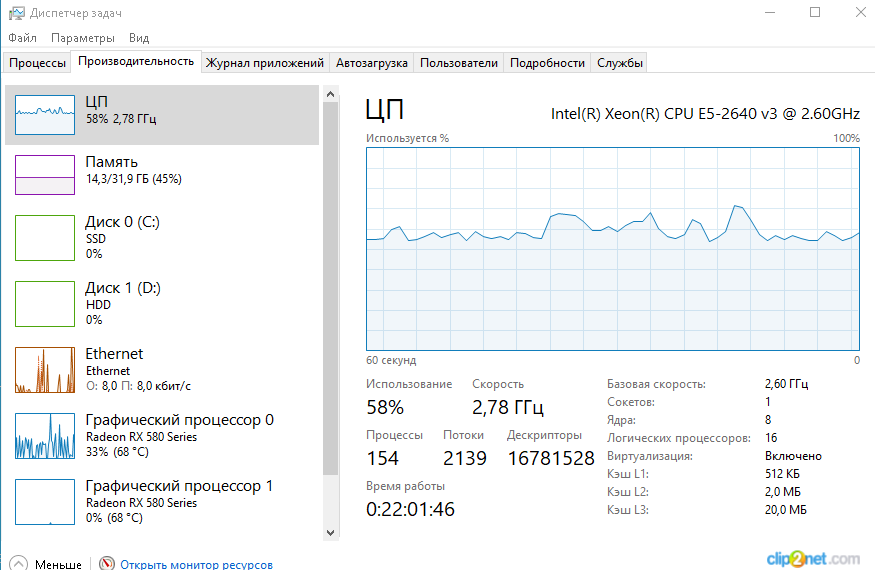Click the resource monitor icon at bottom
875x570 pixels.
coord(107,564)
